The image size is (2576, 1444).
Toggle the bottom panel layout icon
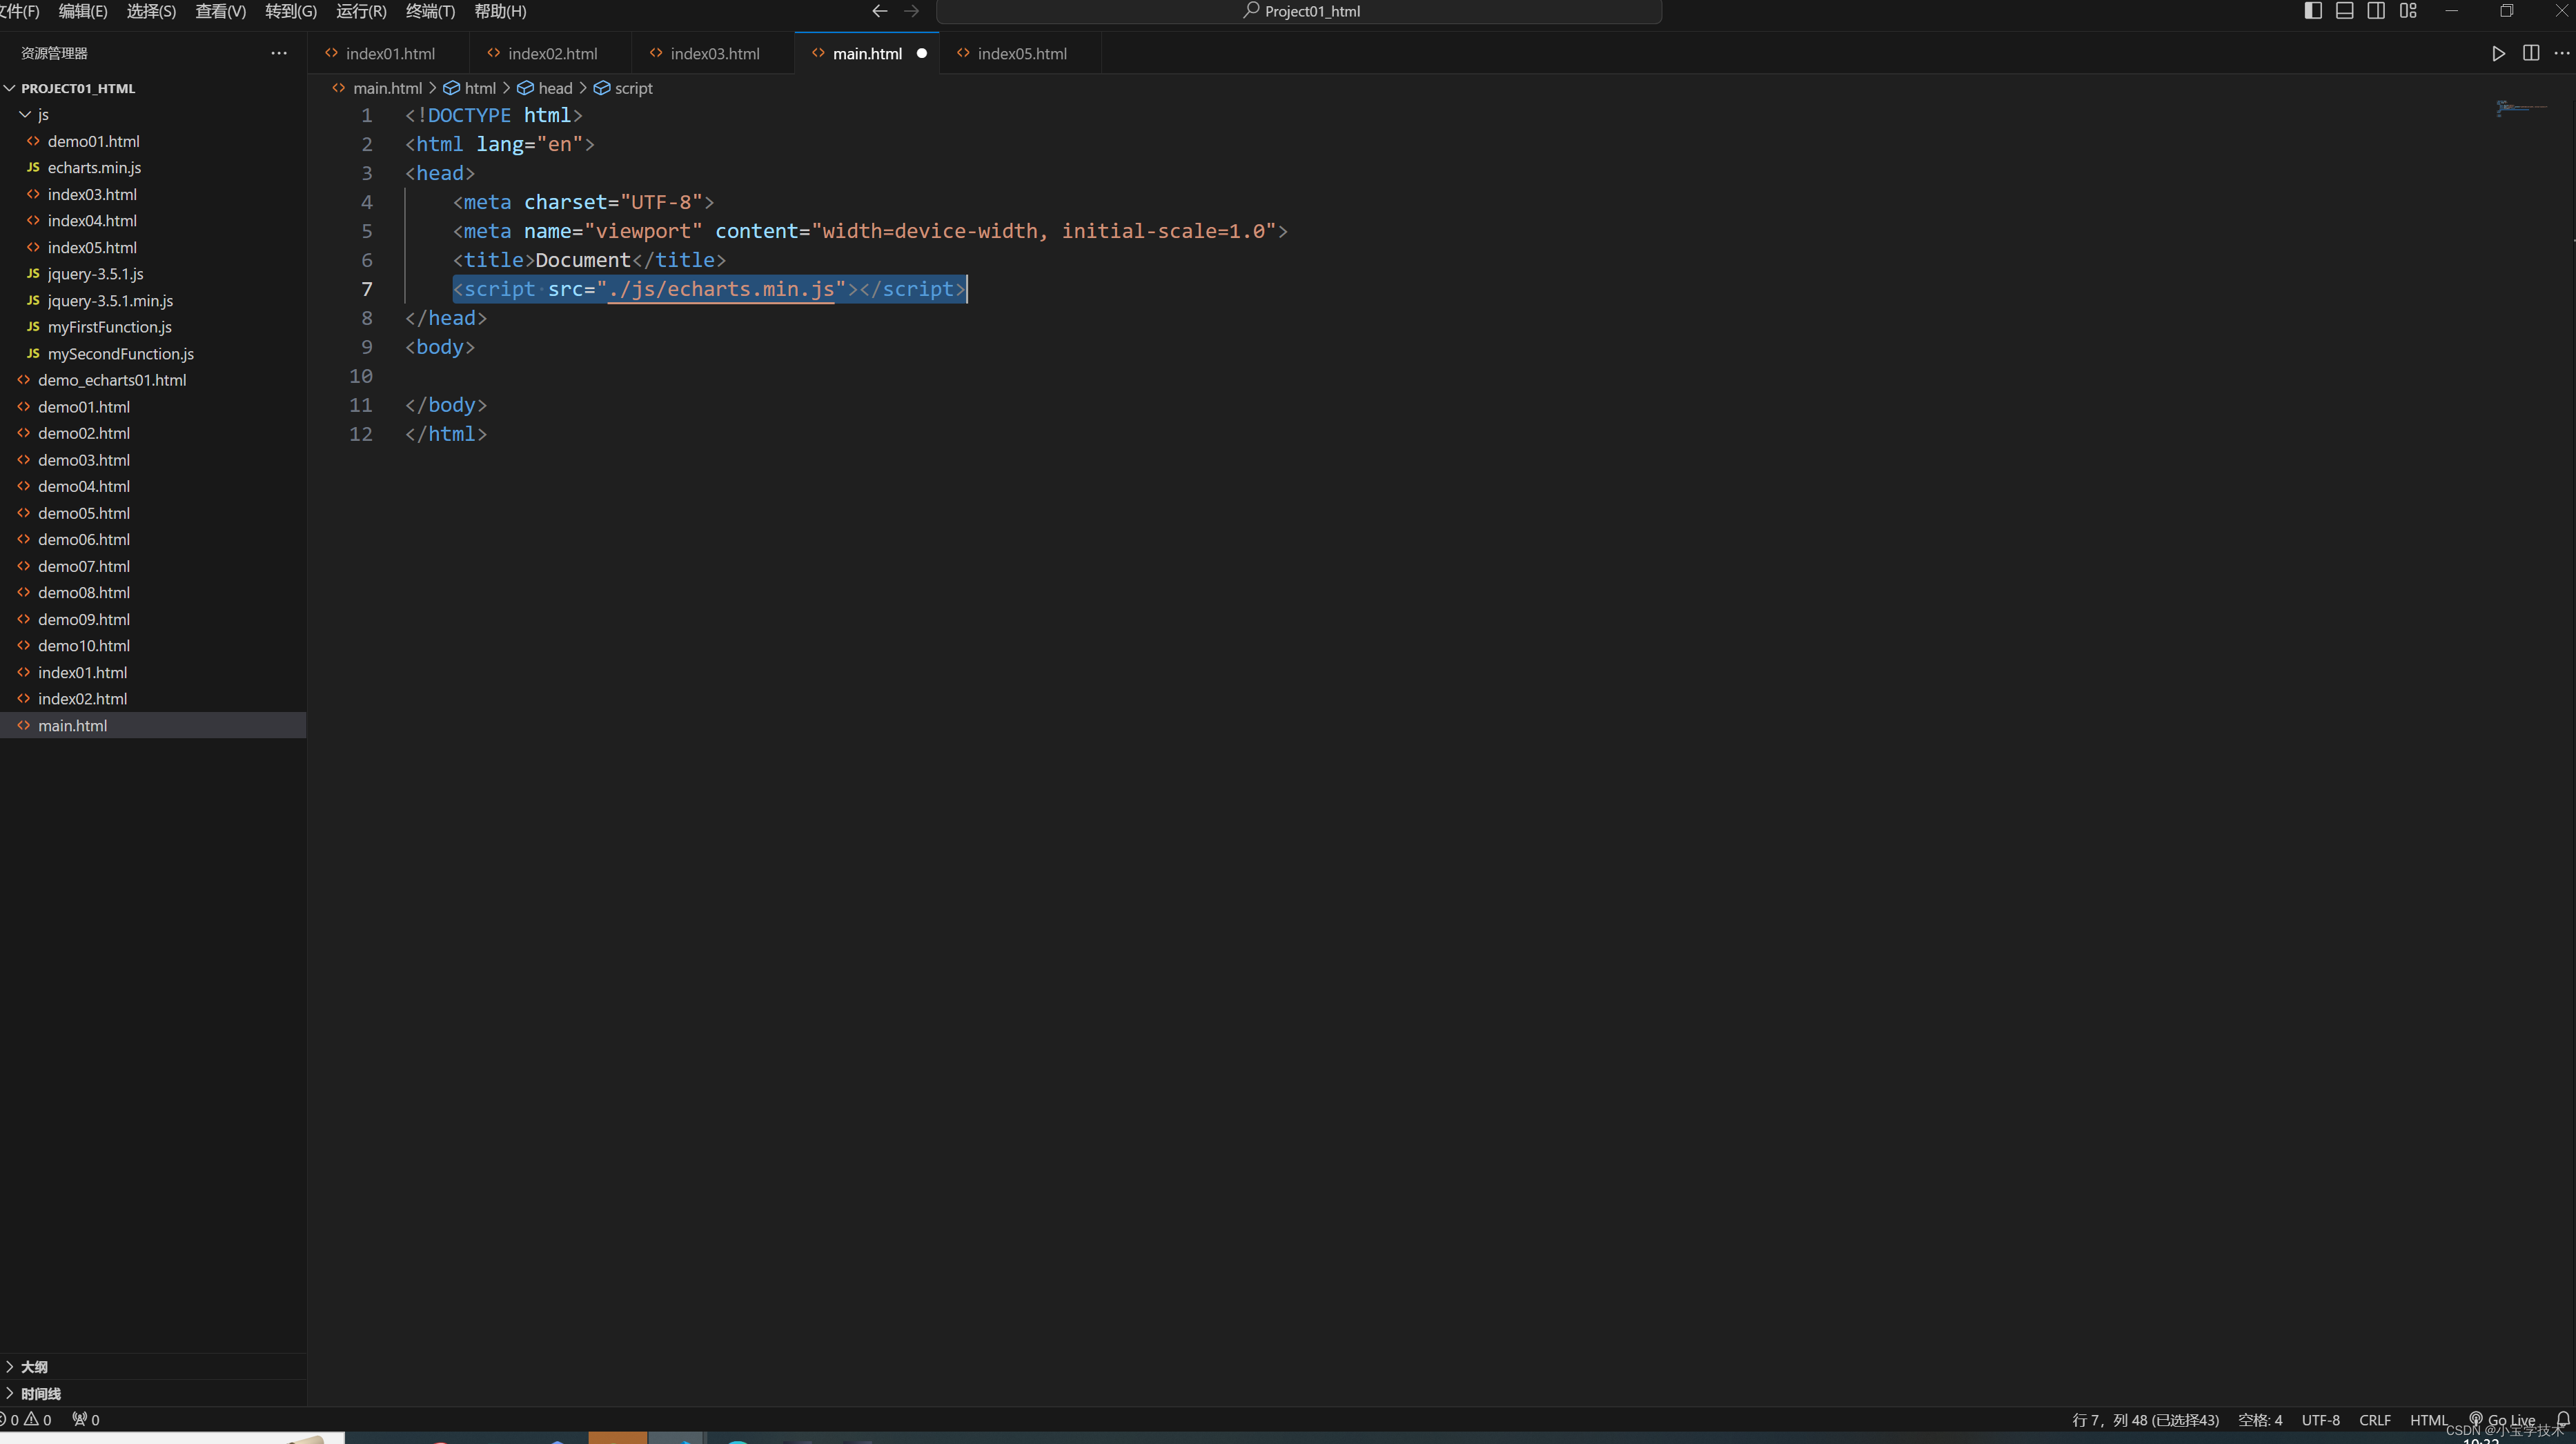[2344, 11]
